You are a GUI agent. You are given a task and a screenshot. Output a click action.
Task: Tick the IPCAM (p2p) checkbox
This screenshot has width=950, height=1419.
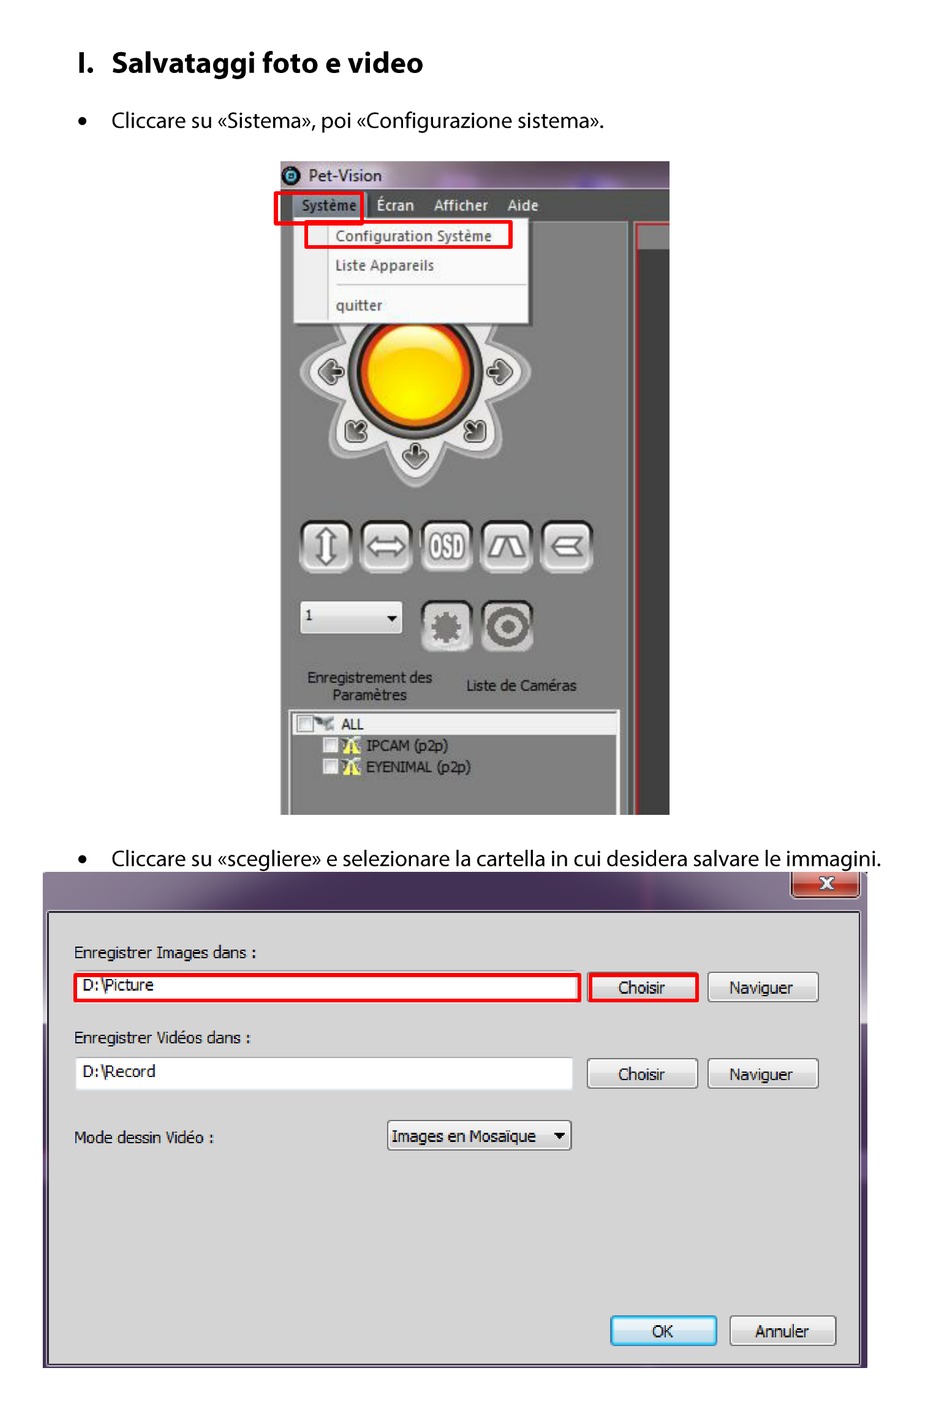coord(330,745)
